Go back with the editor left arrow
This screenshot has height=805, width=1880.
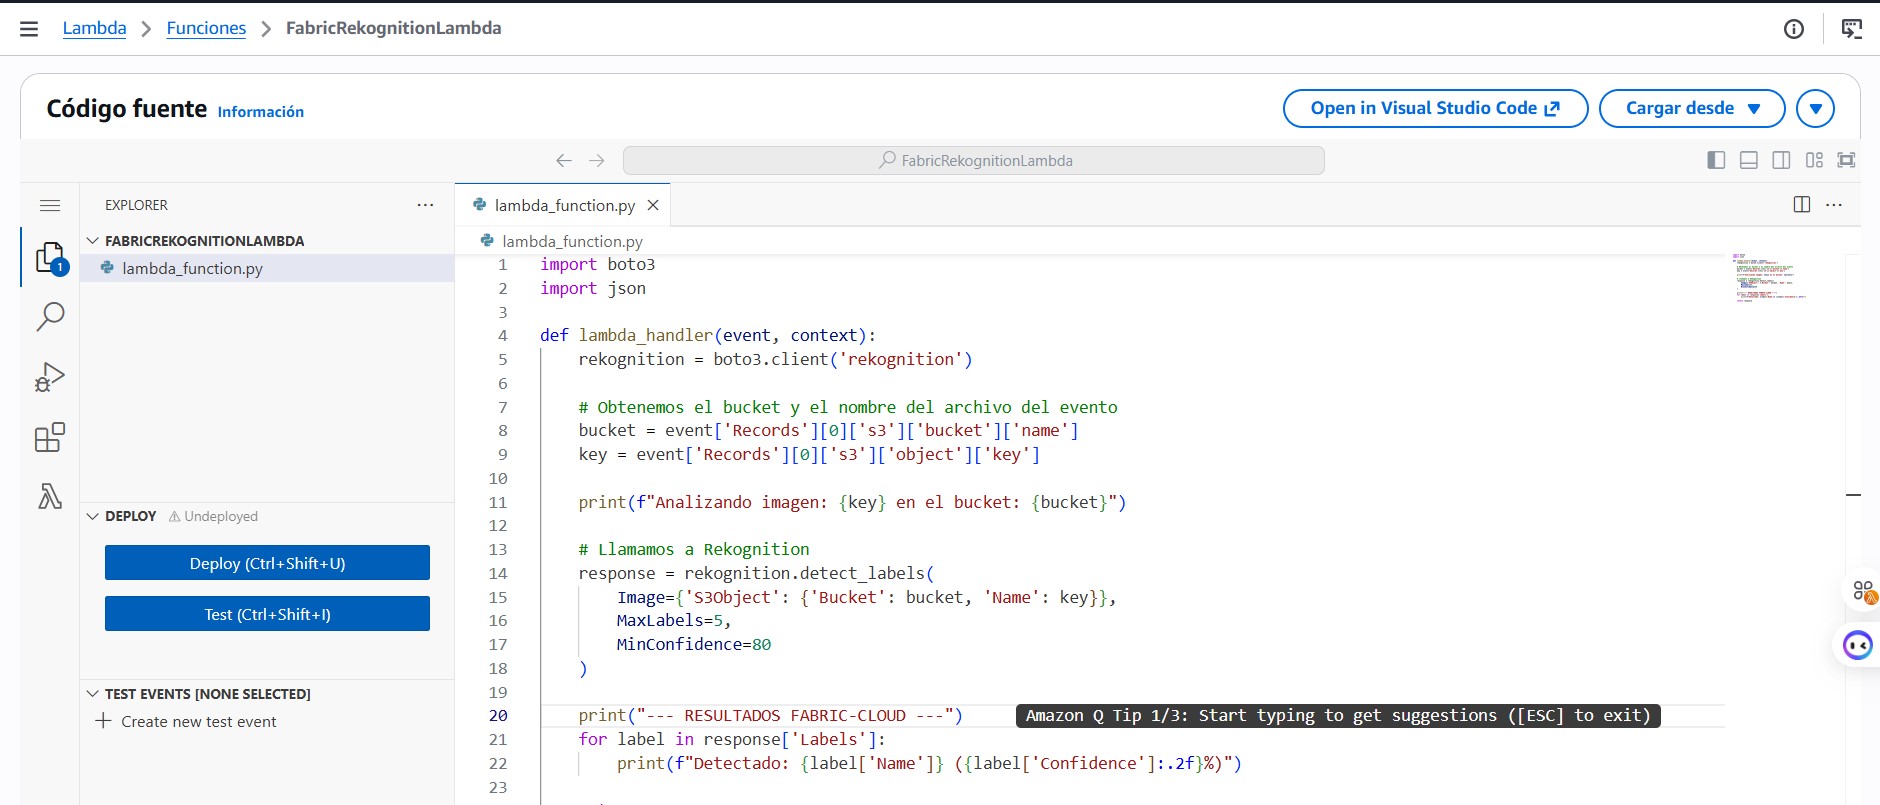pyautogui.click(x=564, y=160)
